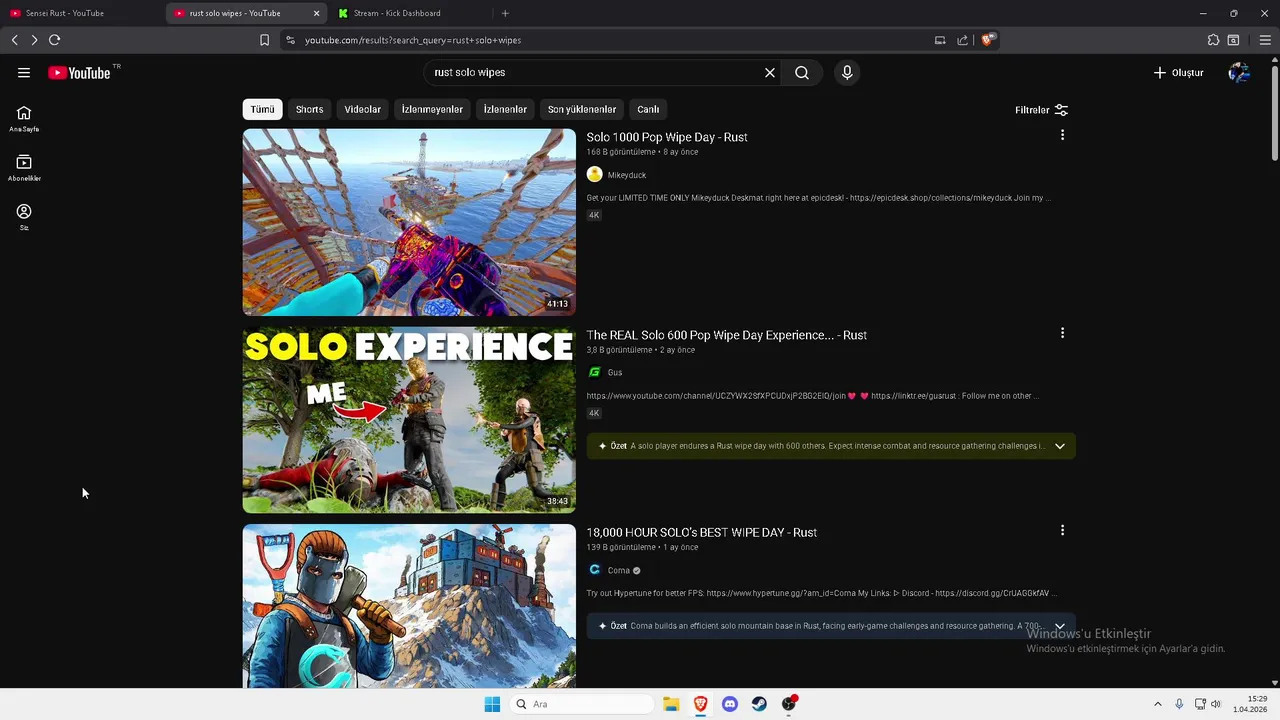Open Ana Sayfa home icon in sidebar

[x=24, y=118]
